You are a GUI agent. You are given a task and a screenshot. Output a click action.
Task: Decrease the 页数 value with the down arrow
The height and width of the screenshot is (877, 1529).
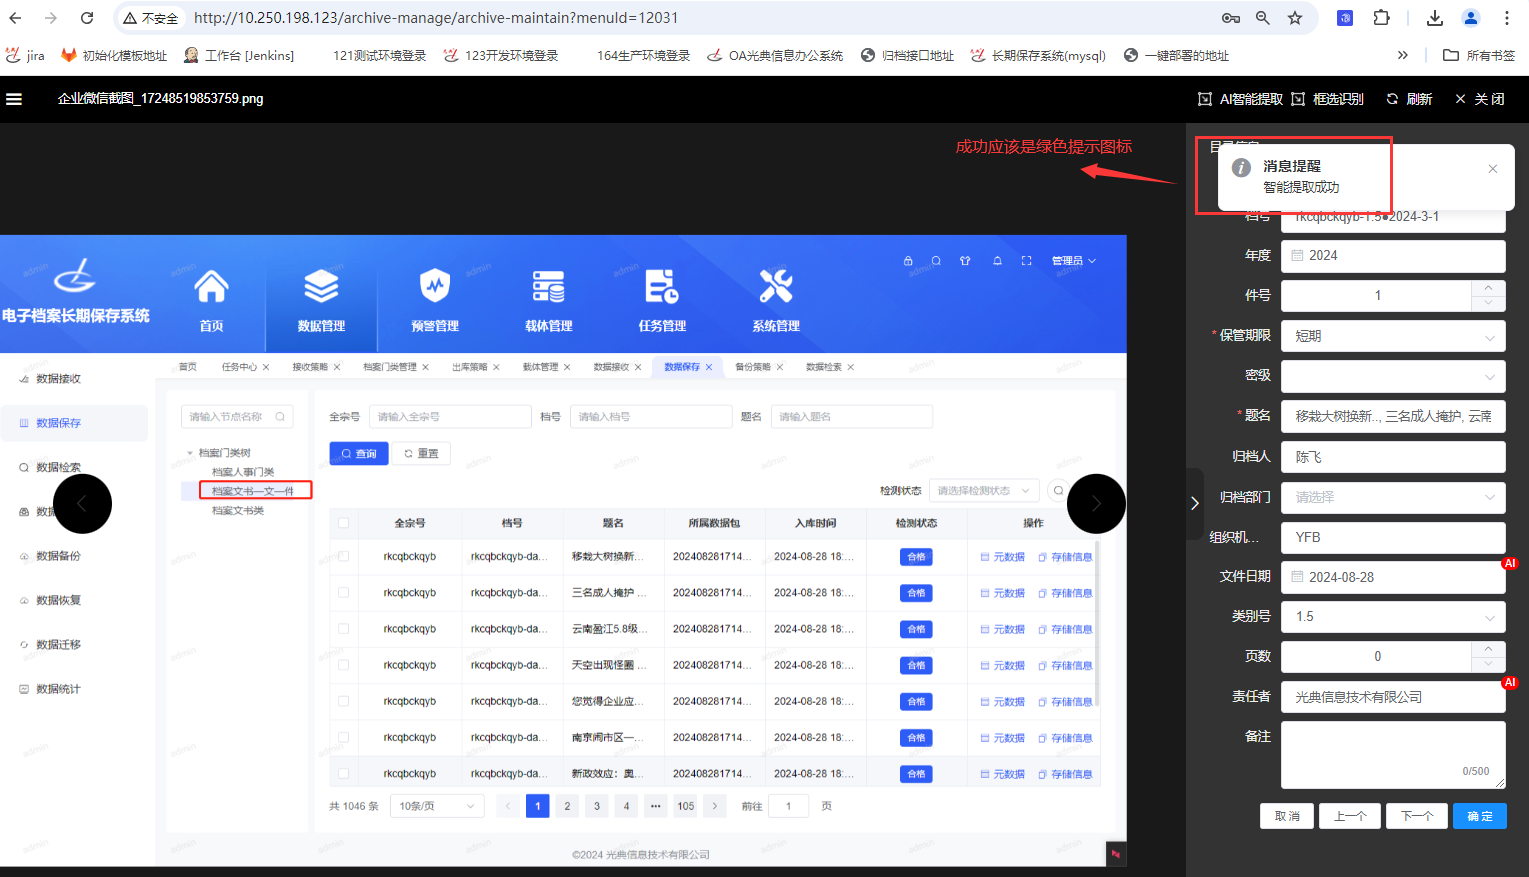click(x=1488, y=665)
